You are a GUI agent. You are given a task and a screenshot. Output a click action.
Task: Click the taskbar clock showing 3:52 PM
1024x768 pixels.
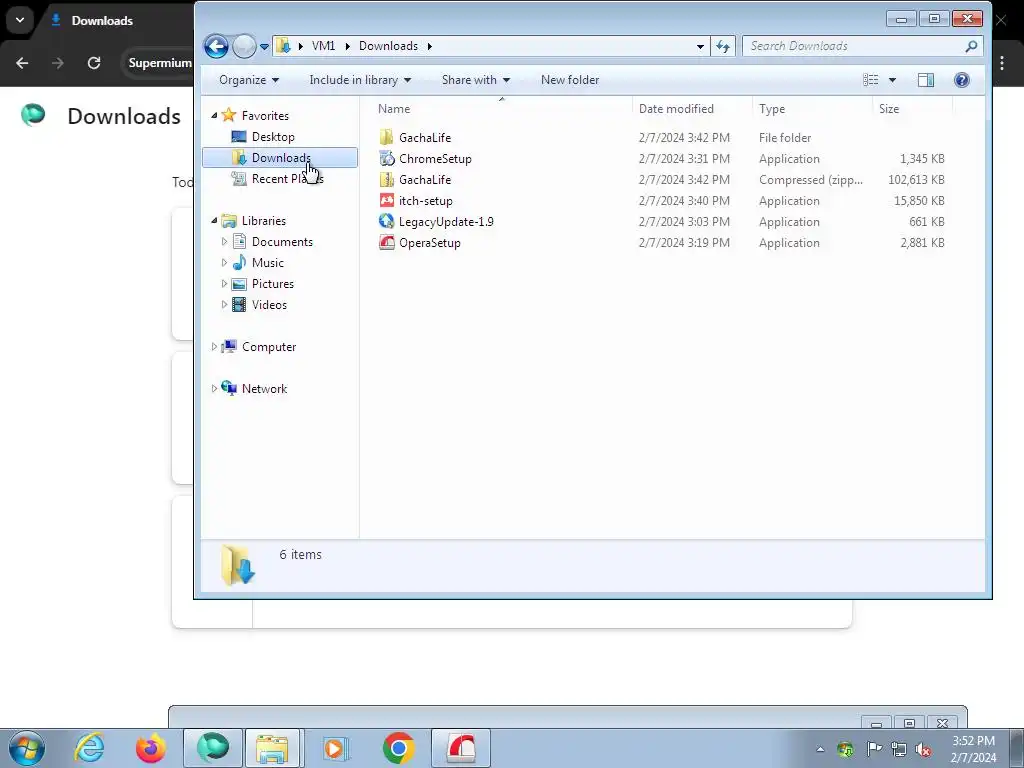tap(973, 749)
